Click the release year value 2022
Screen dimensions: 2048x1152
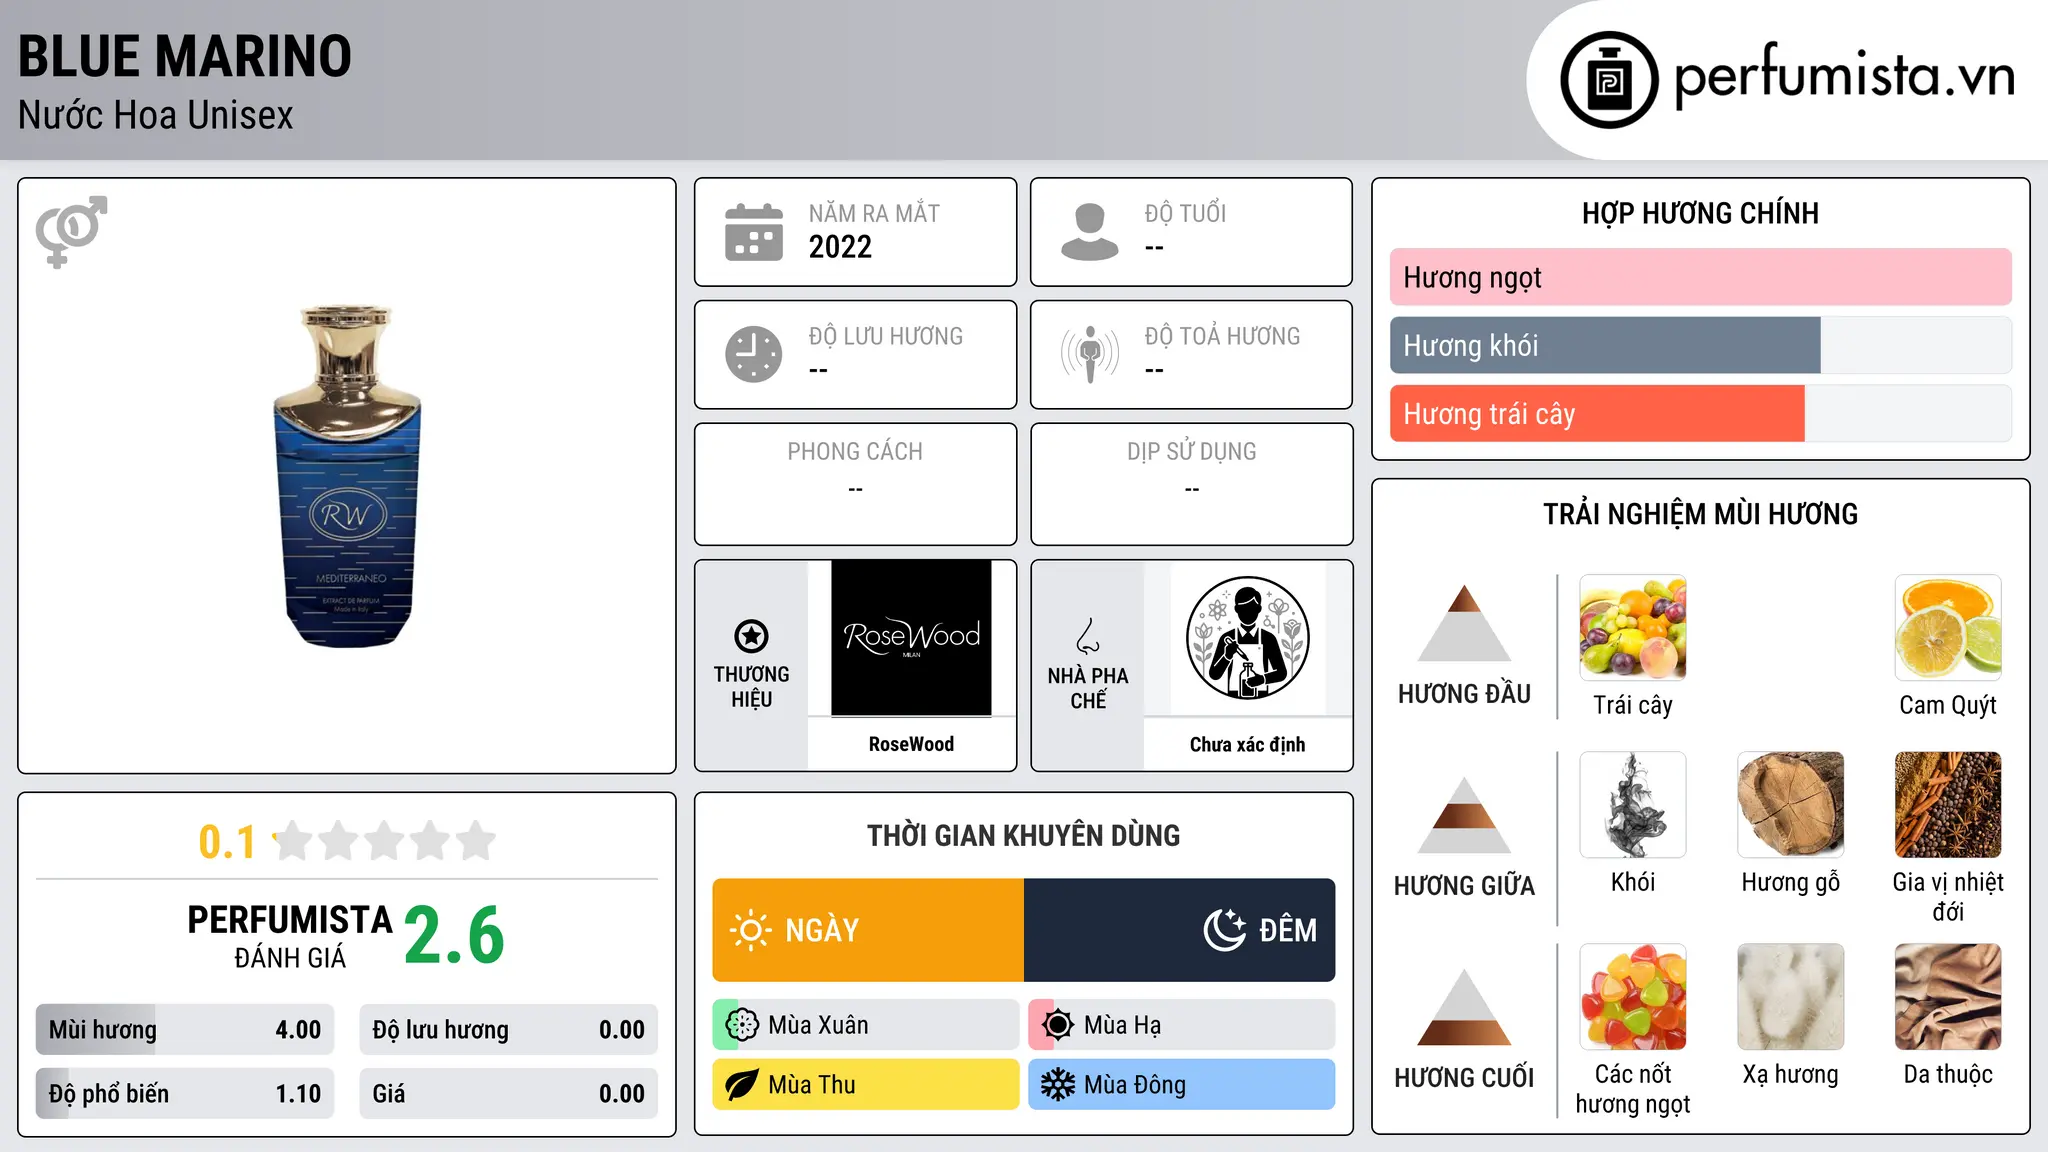point(840,247)
